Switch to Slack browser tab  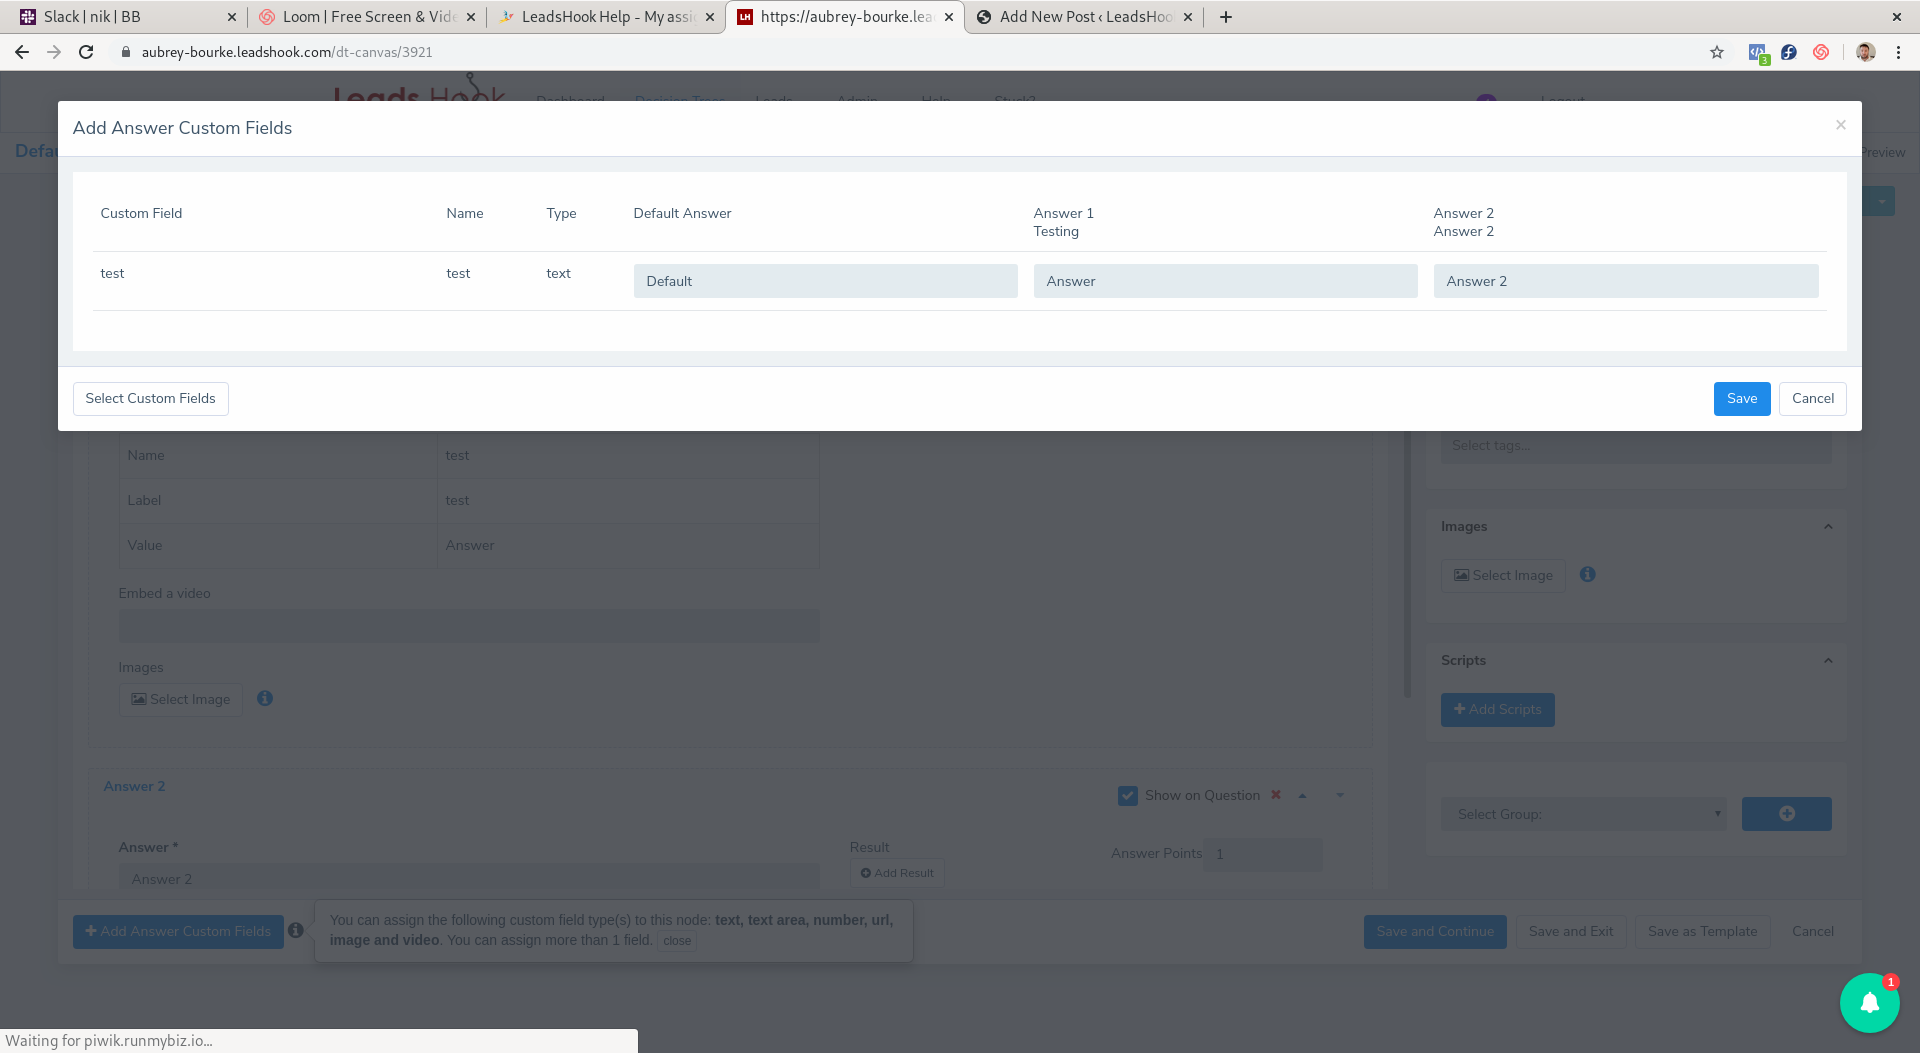point(120,17)
